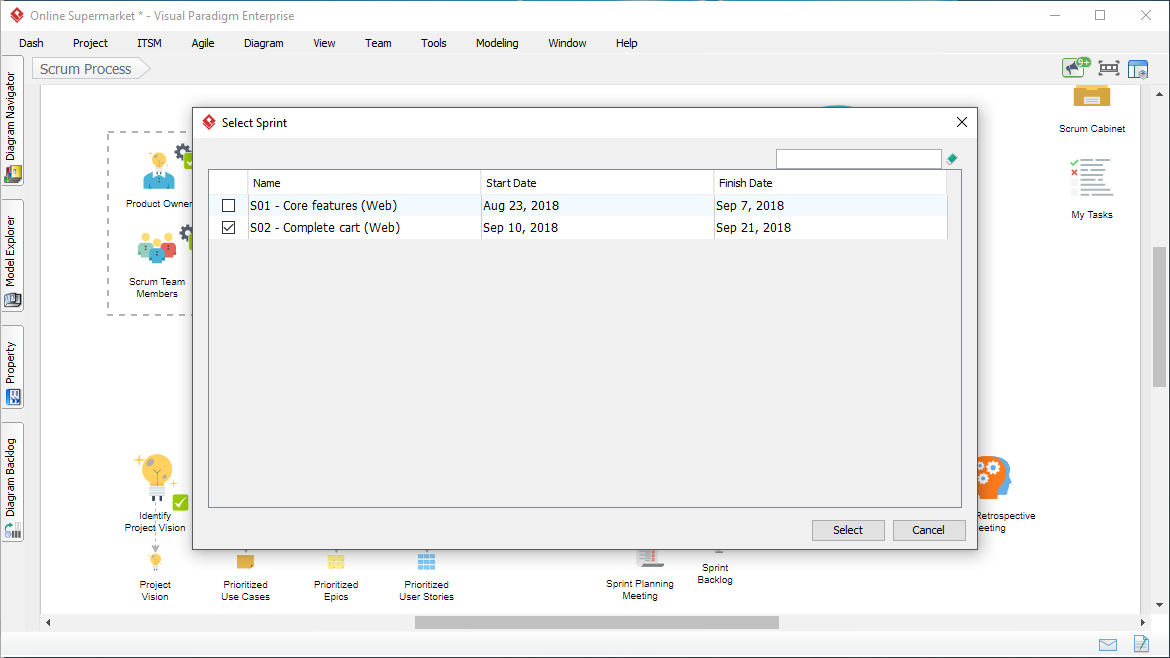Open the ITSM menu

(149, 43)
